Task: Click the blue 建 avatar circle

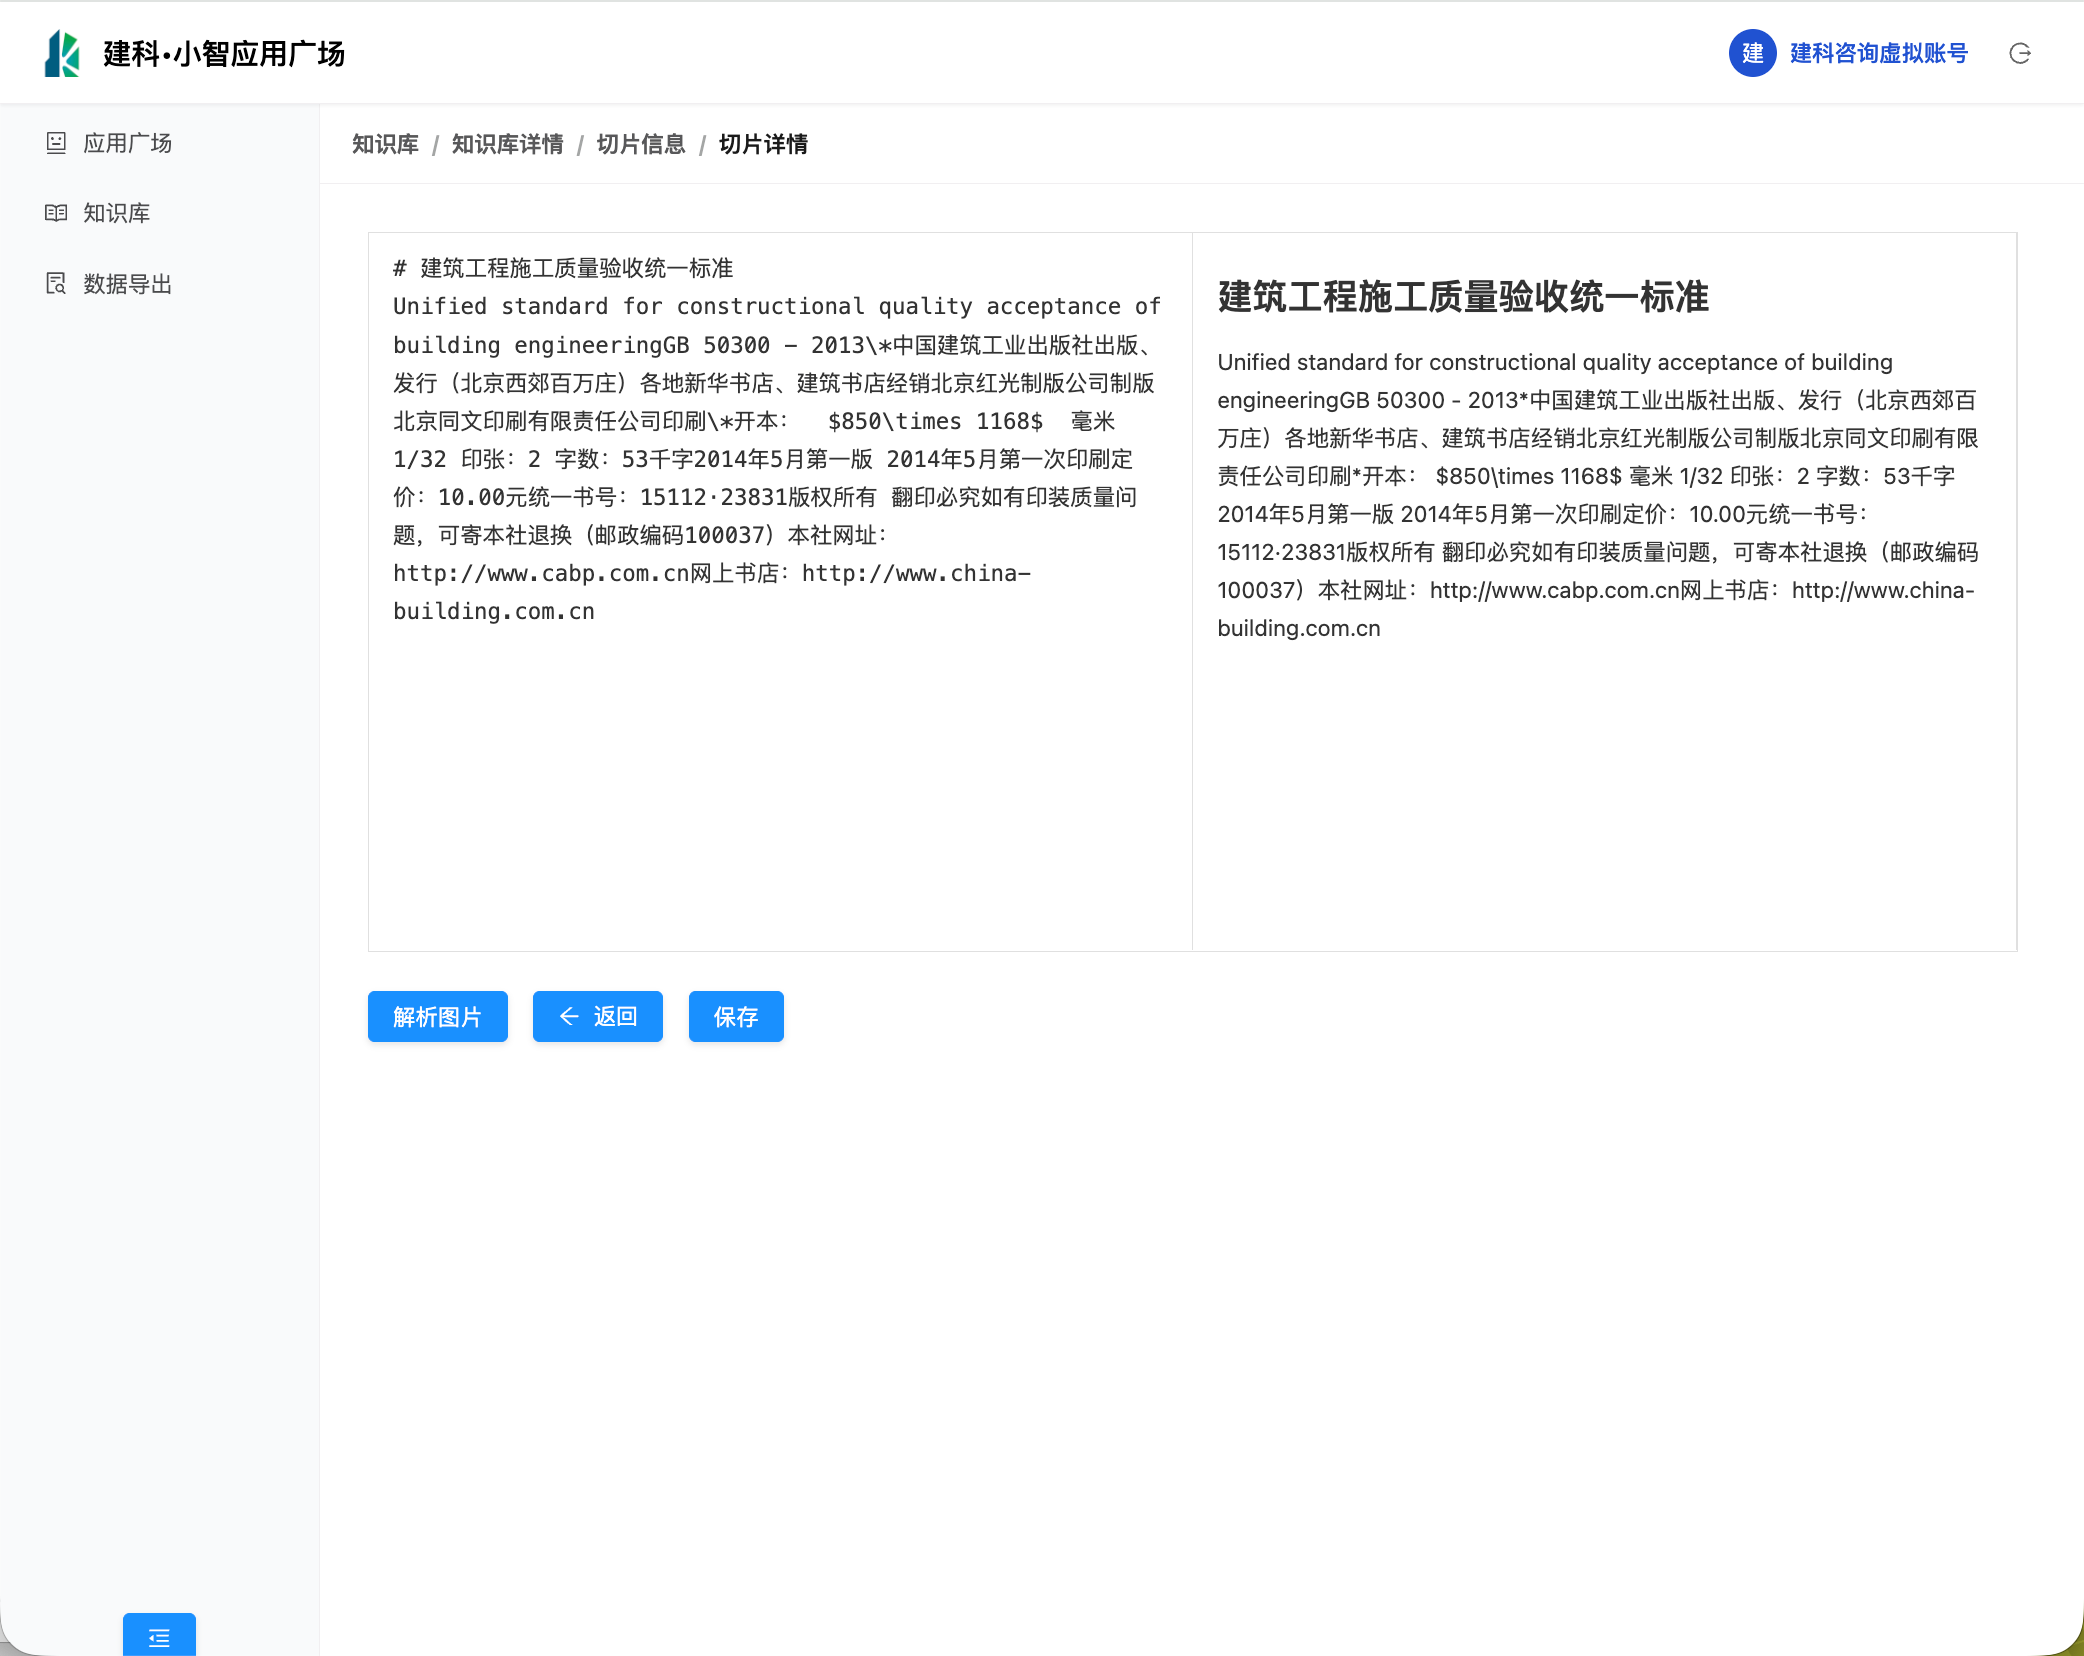Action: [1752, 53]
